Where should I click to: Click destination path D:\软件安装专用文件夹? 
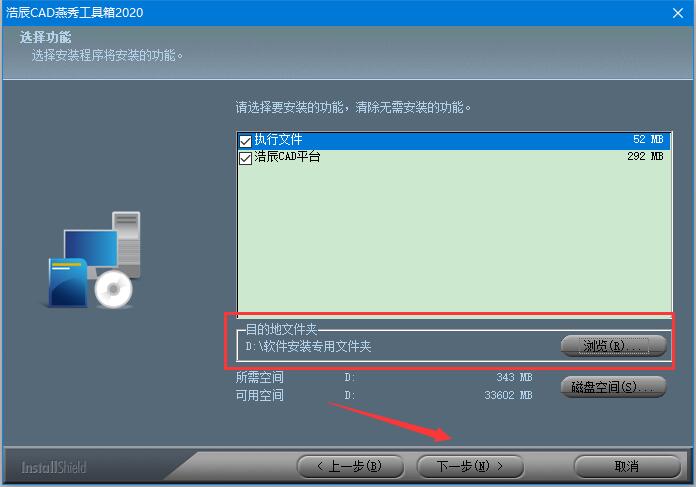pyautogui.click(x=308, y=346)
